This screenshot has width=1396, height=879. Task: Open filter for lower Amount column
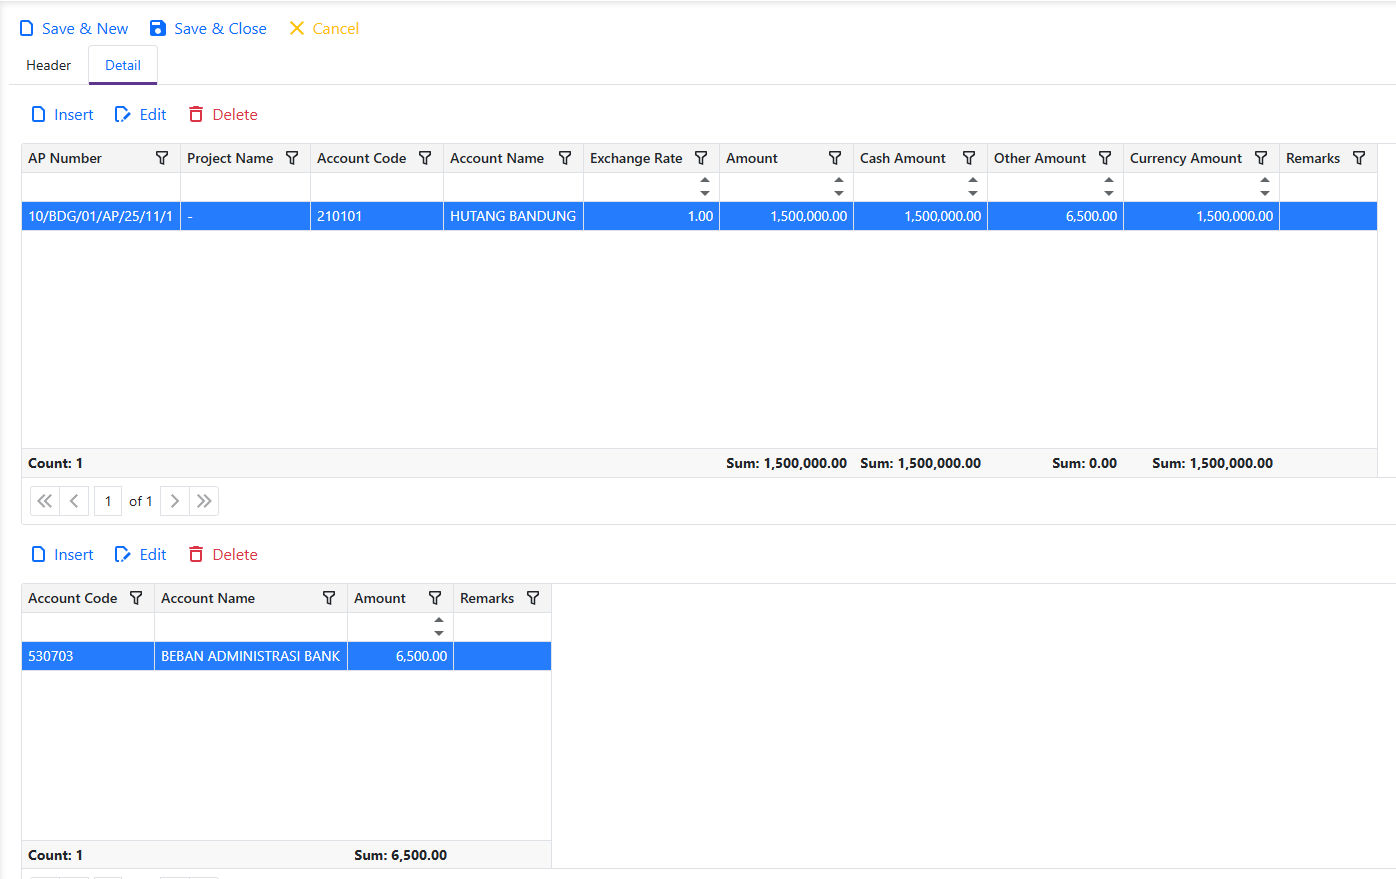pos(435,598)
